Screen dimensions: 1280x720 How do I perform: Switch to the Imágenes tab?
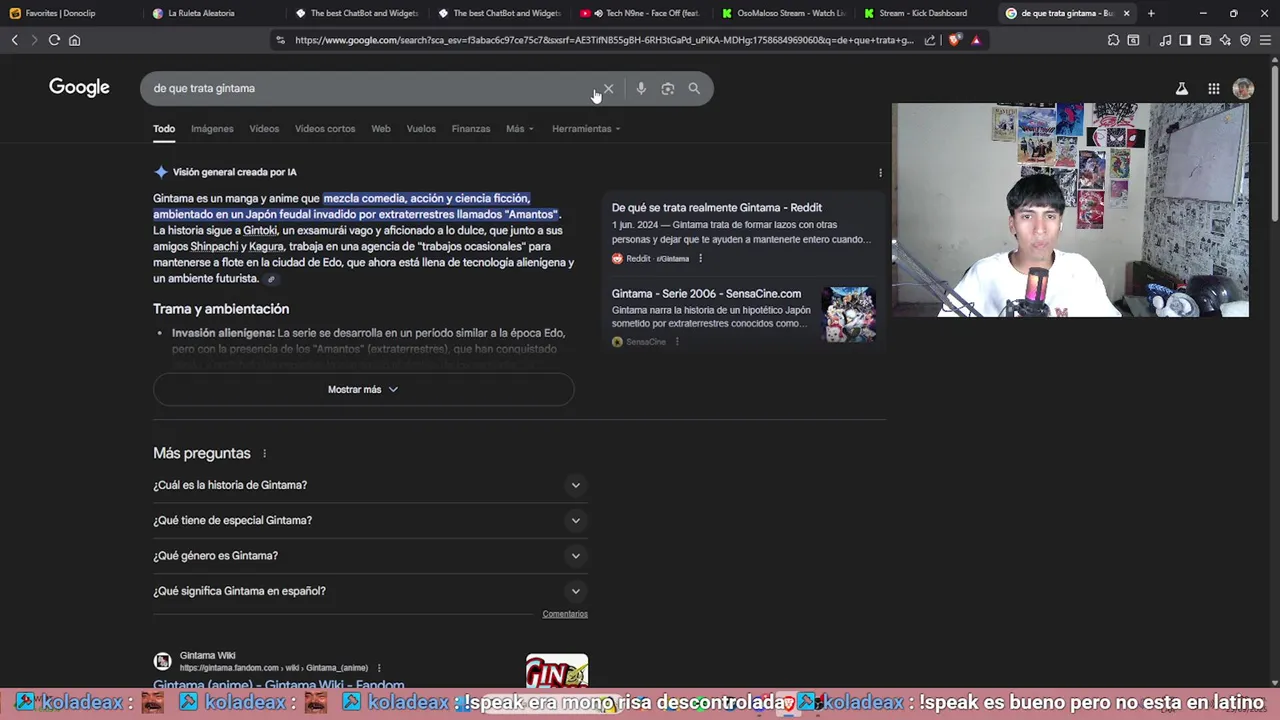click(212, 128)
